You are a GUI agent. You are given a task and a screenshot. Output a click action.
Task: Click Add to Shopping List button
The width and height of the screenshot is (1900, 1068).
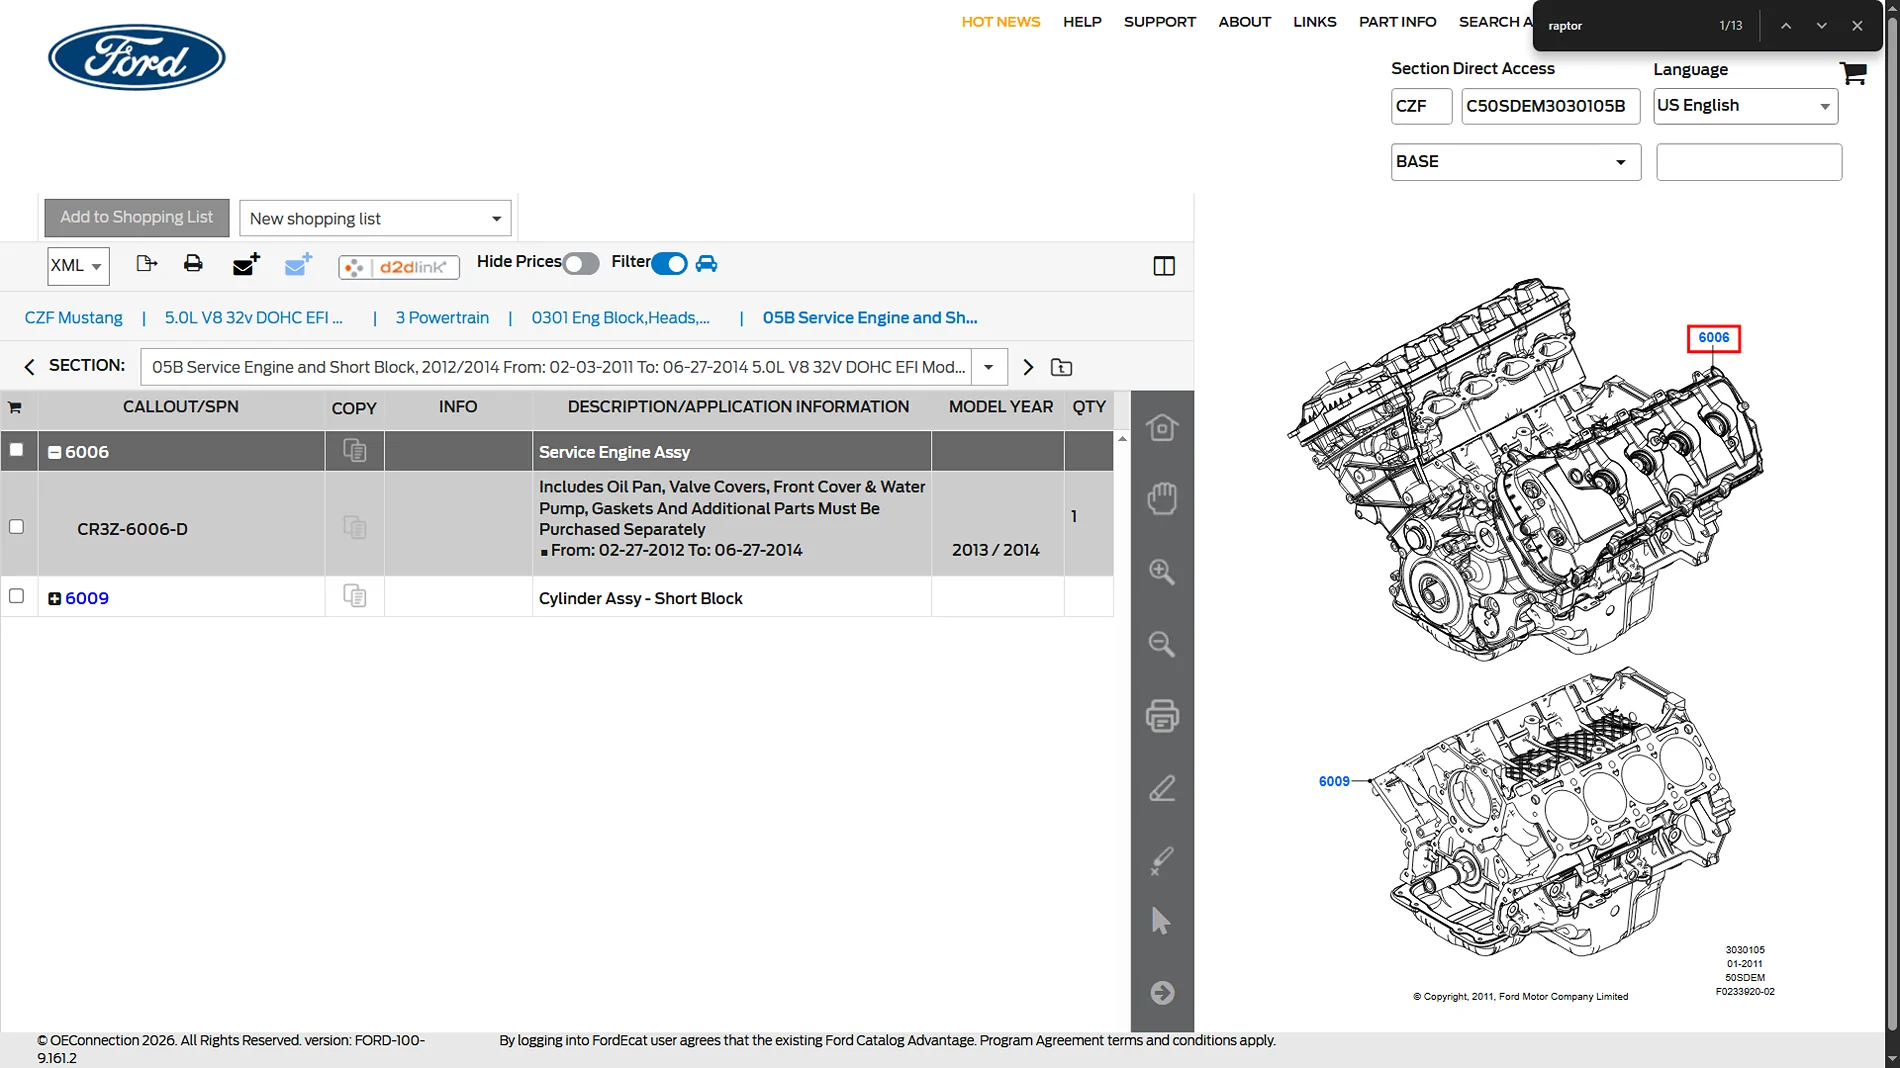[137, 218]
